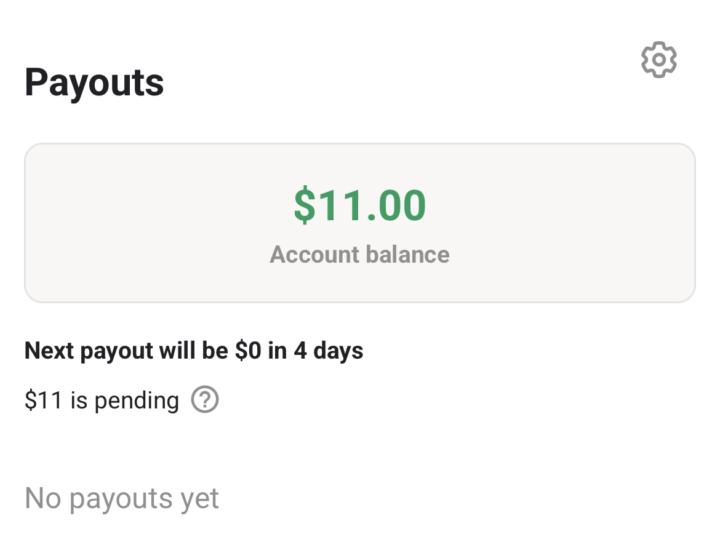Click the Account balance label

coord(359,254)
